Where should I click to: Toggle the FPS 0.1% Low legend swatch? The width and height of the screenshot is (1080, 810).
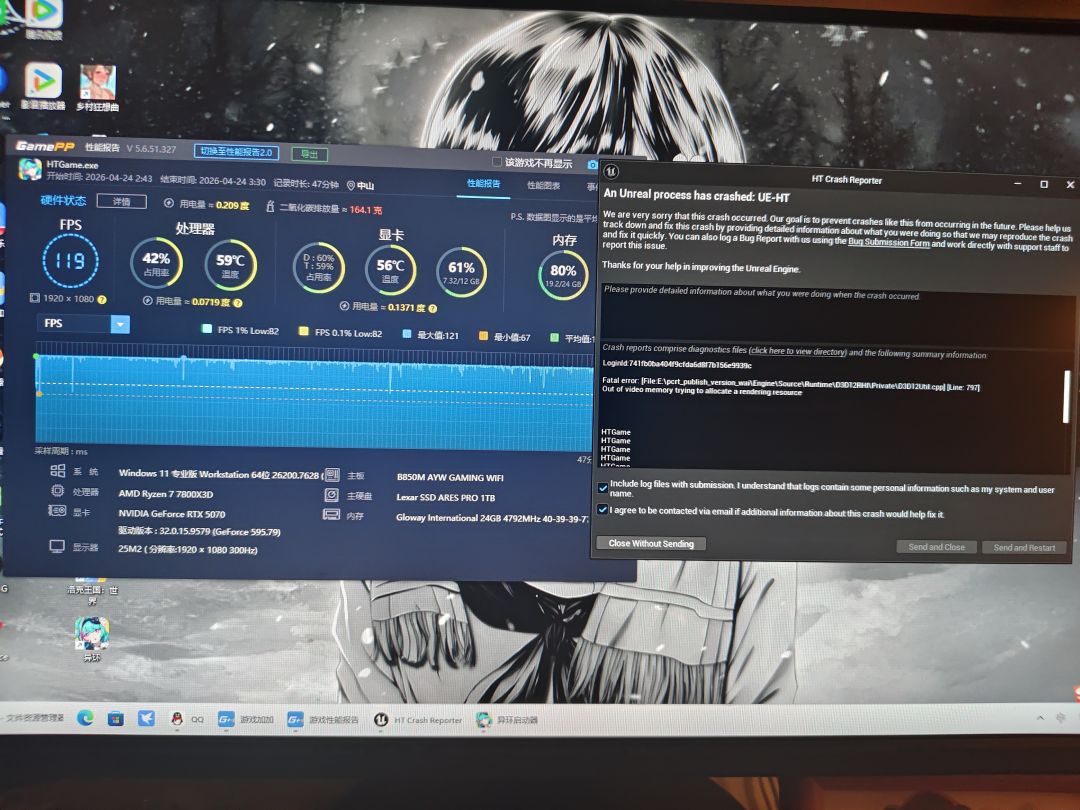[x=303, y=331]
